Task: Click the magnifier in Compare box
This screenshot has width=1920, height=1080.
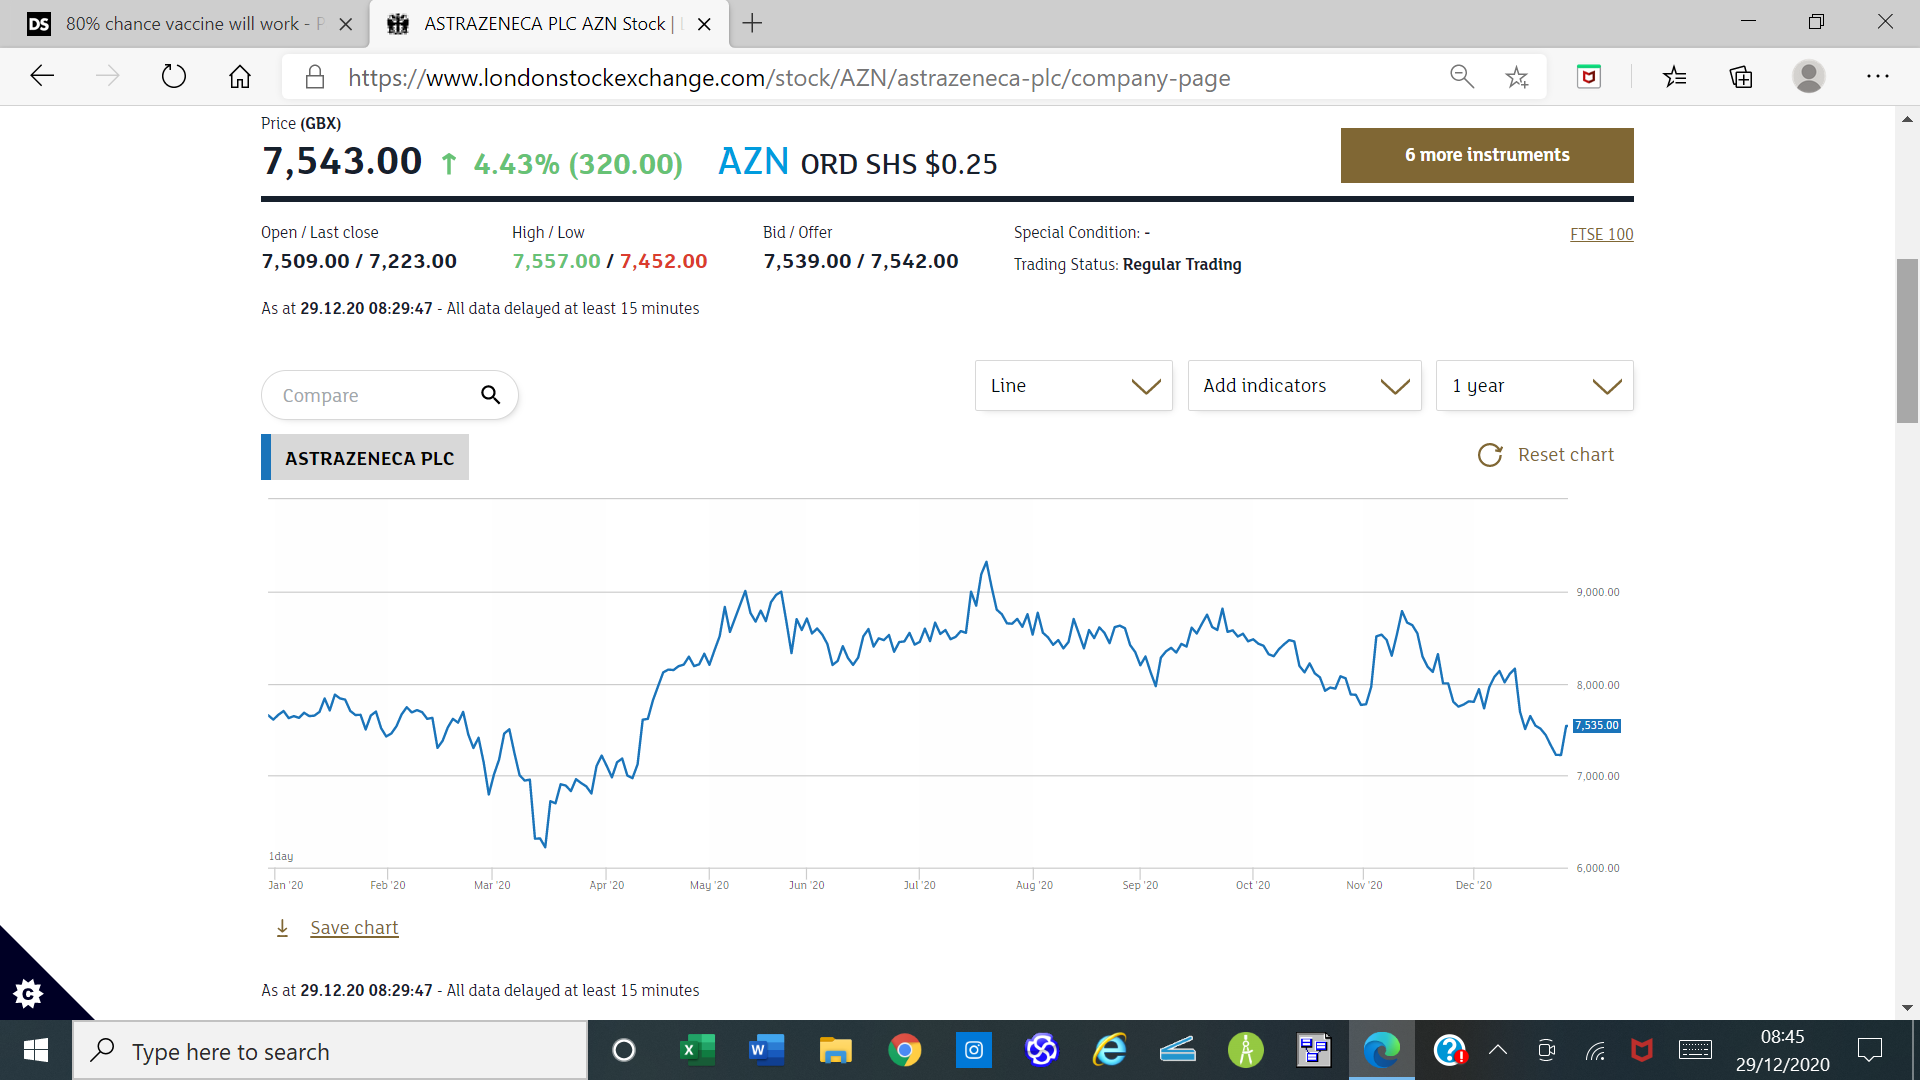Action: coord(490,395)
